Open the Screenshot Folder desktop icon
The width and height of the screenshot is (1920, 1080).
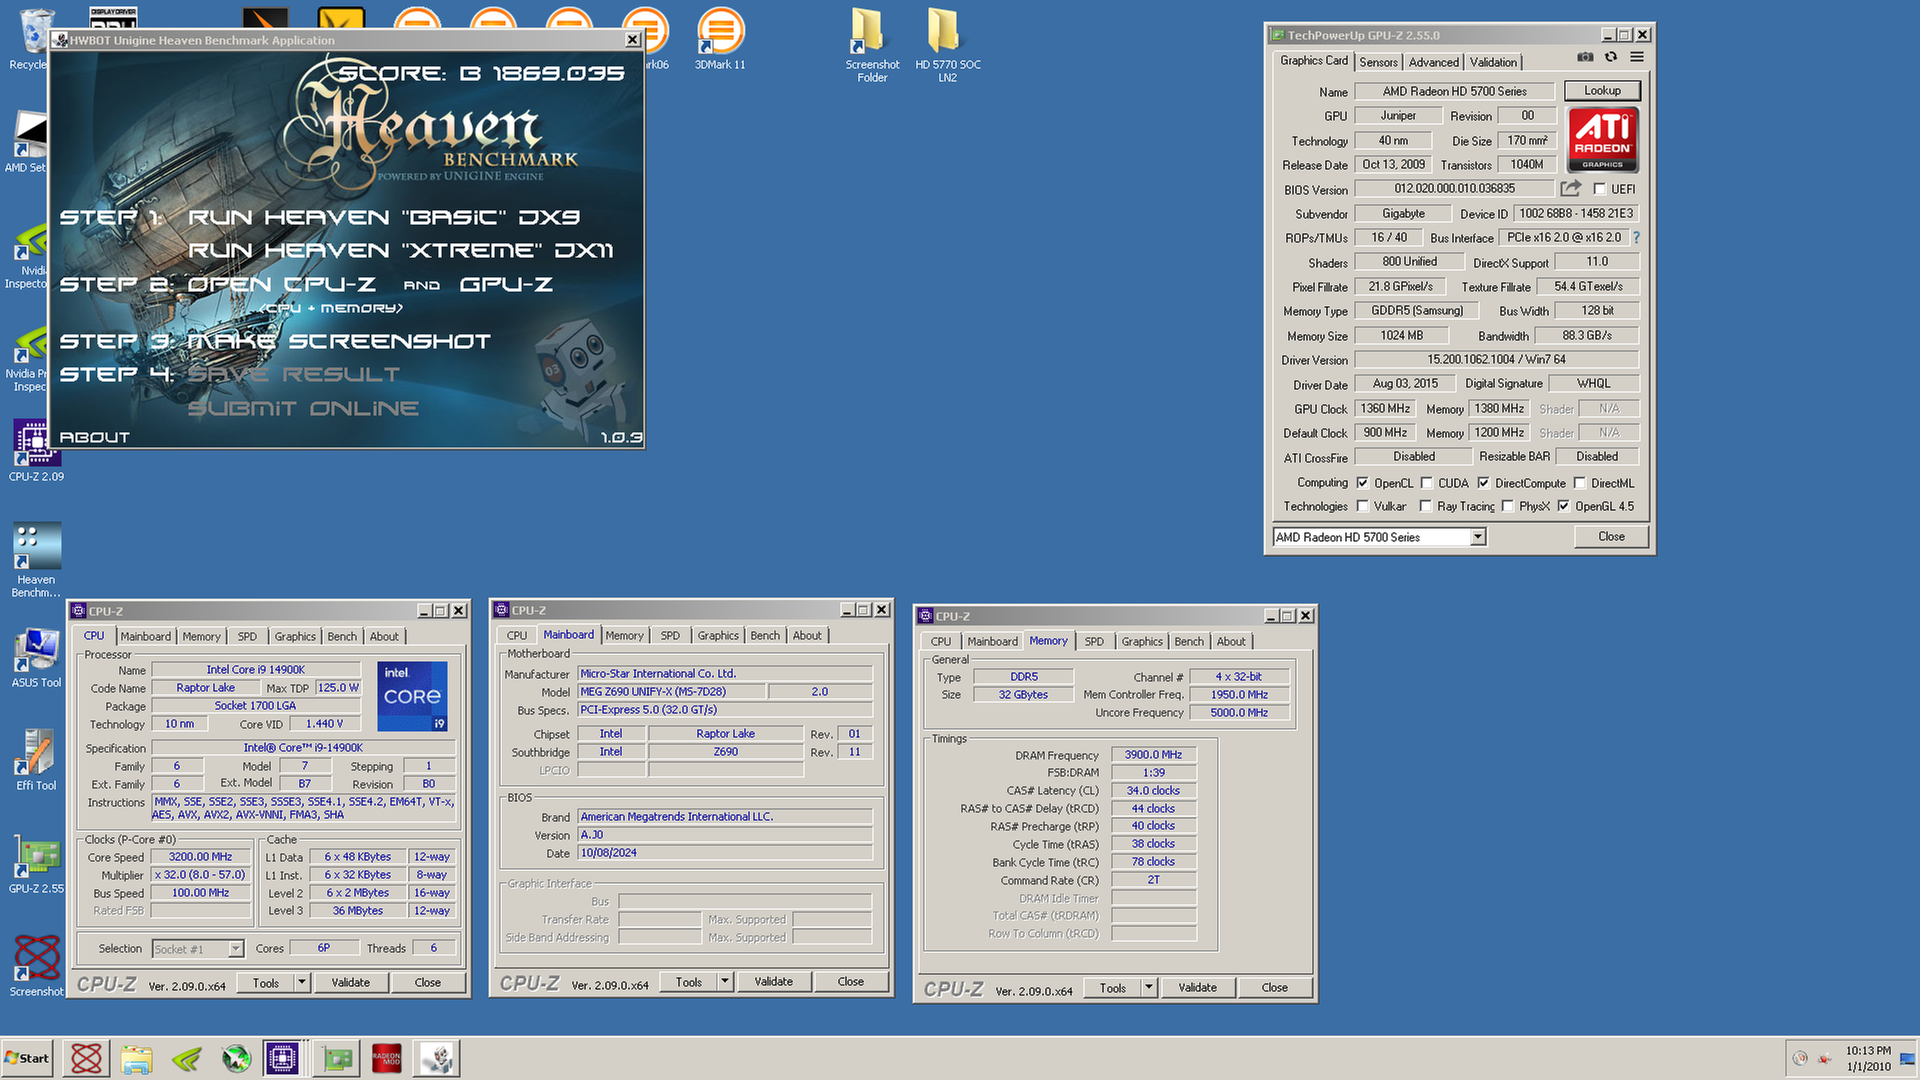tap(872, 45)
